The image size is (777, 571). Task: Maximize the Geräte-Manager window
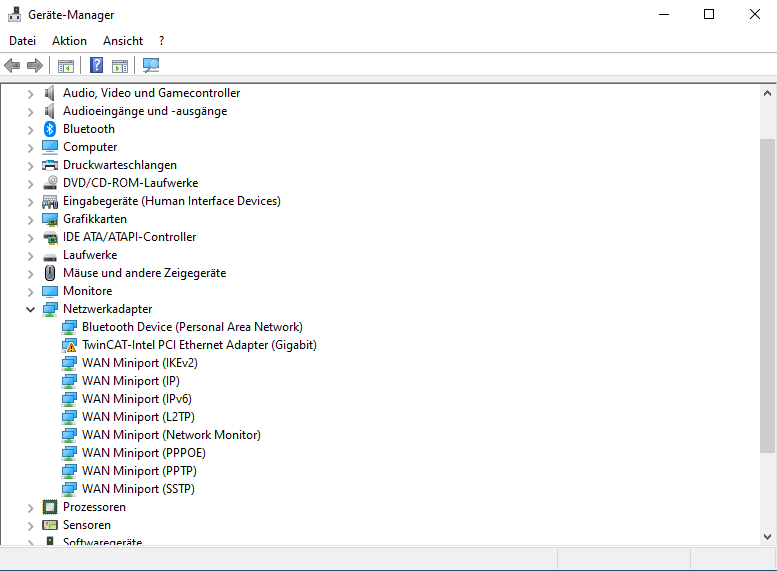pos(709,14)
